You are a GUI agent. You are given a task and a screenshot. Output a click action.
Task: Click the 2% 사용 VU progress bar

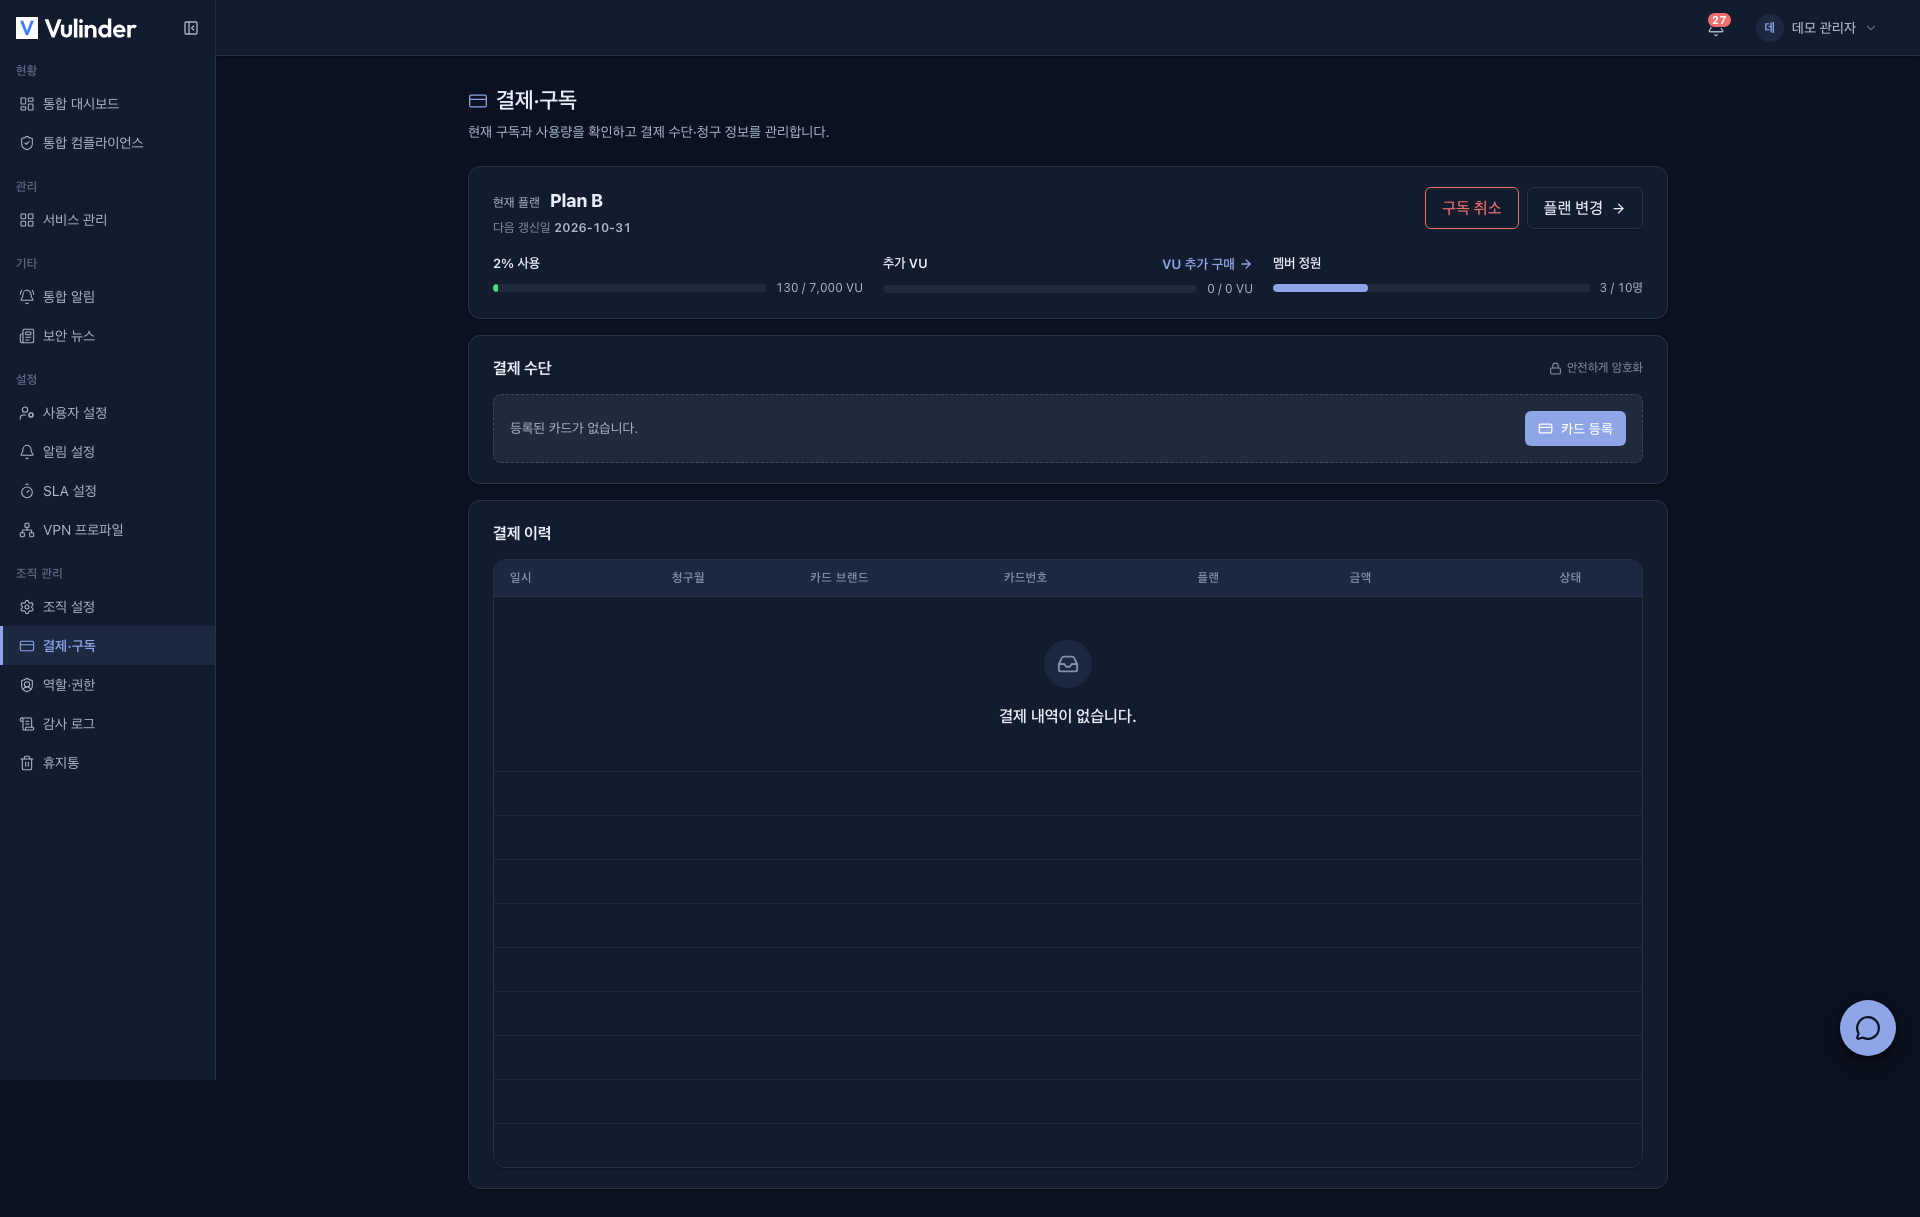tap(629, 288)
